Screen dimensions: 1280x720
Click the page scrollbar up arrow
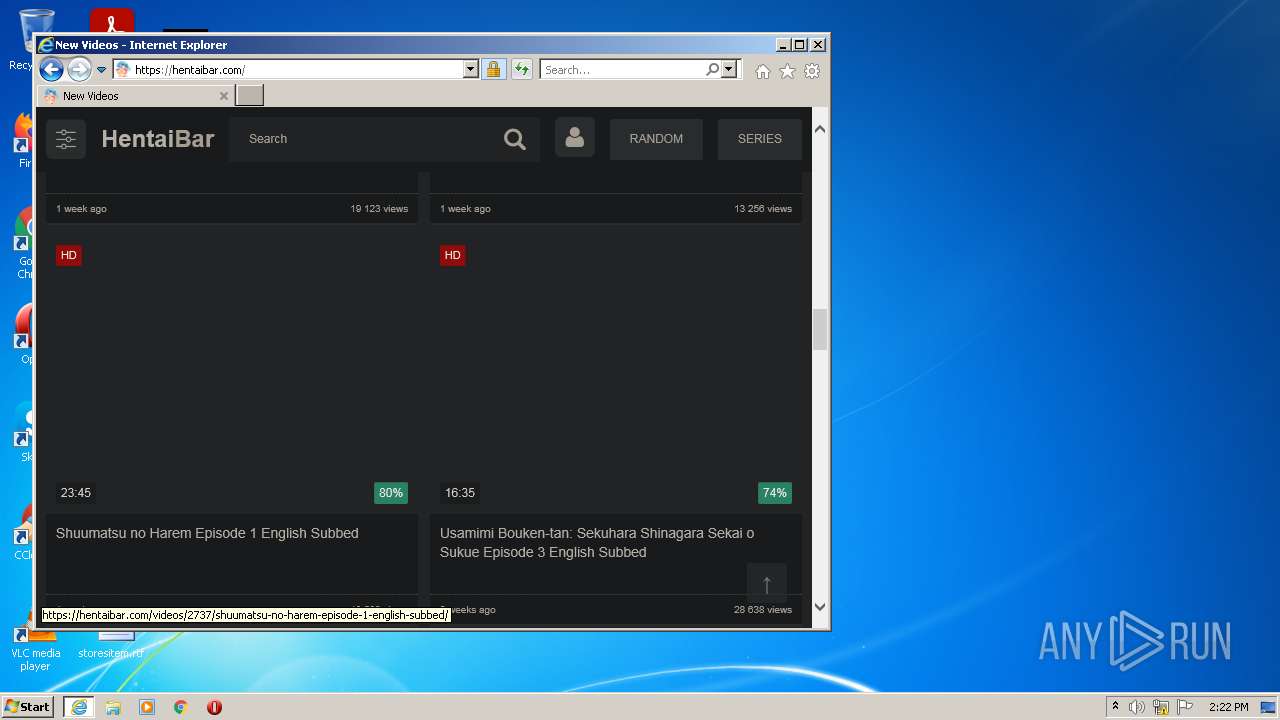pyautogui.click(x=820, y=129)
